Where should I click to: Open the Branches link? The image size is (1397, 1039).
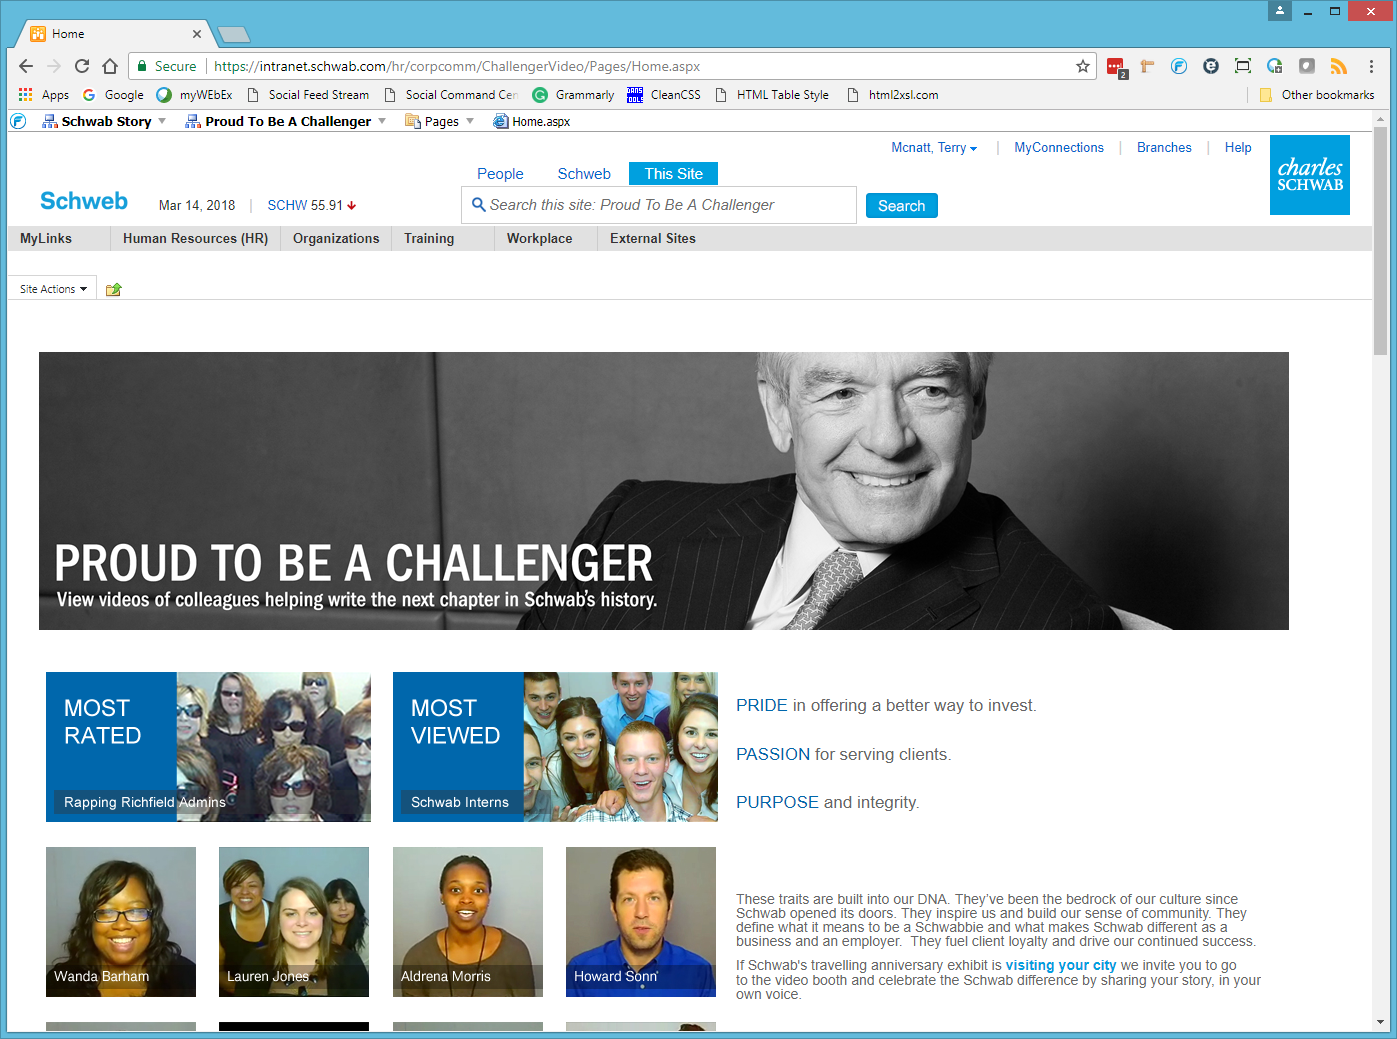pos(1164,147)
